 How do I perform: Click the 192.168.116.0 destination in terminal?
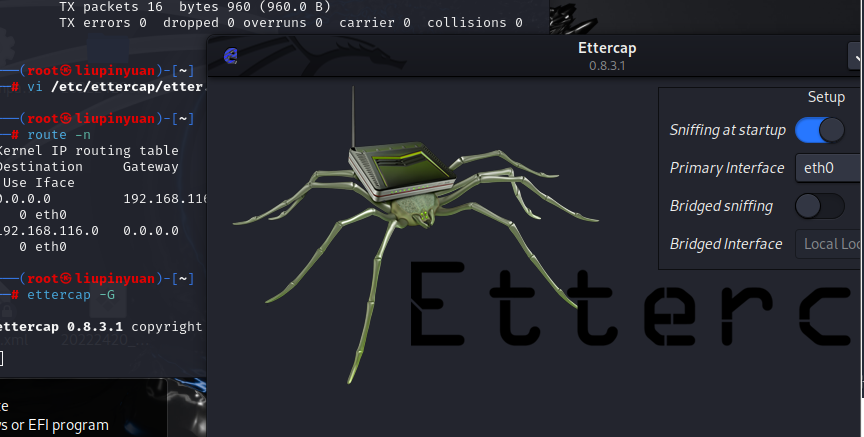point(50,231)
